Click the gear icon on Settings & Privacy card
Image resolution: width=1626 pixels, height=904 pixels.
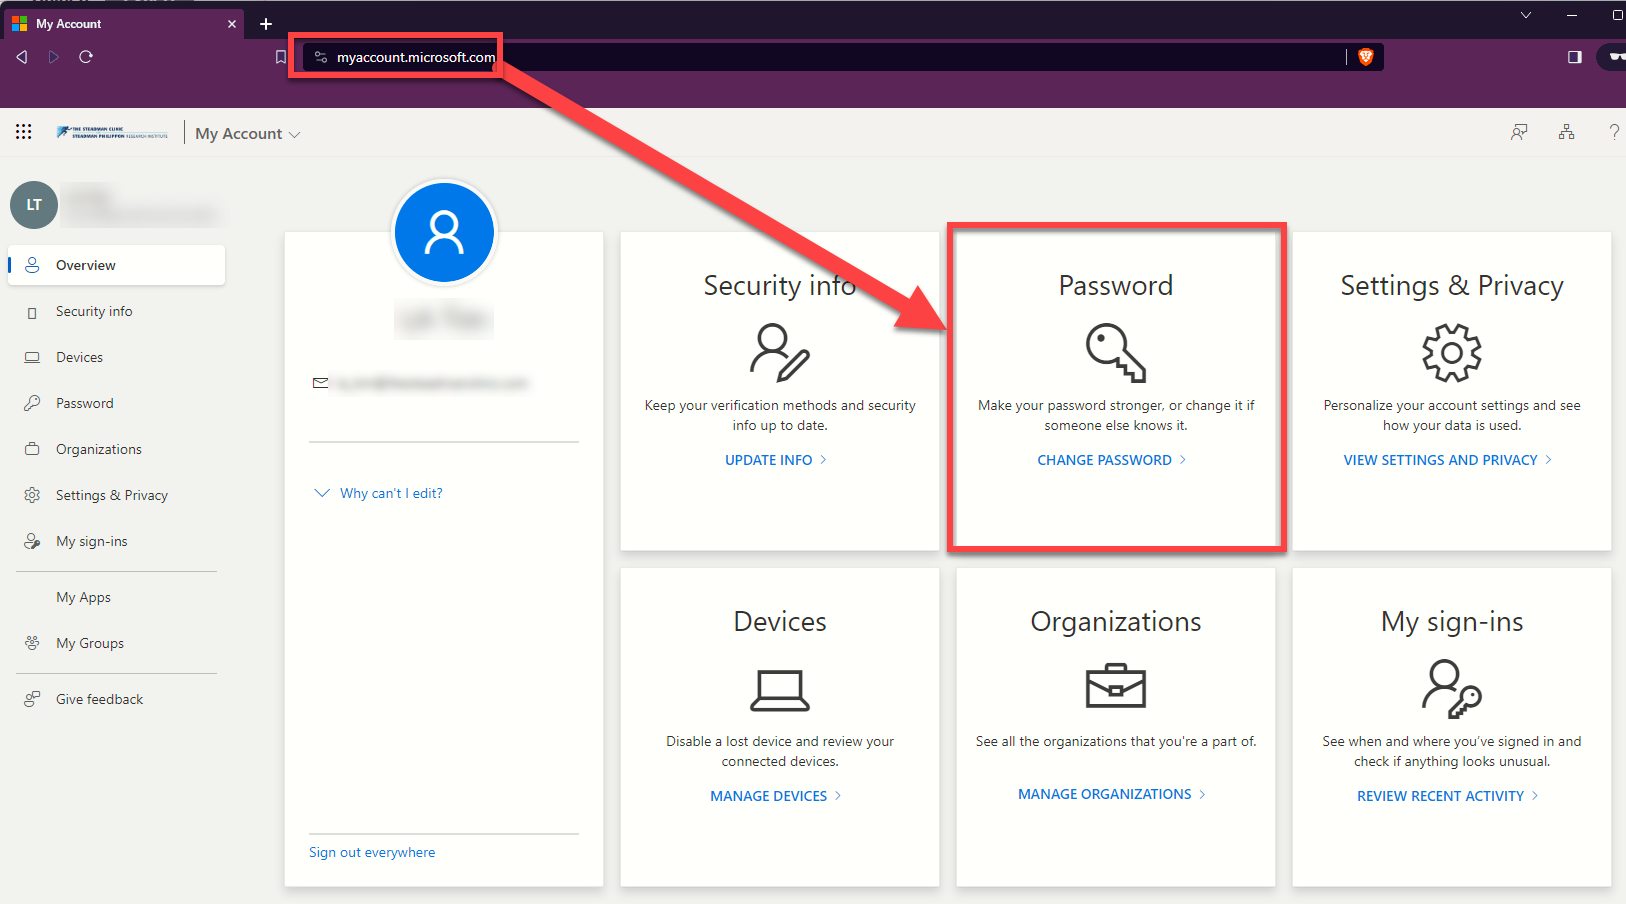tap(1452, 352)
